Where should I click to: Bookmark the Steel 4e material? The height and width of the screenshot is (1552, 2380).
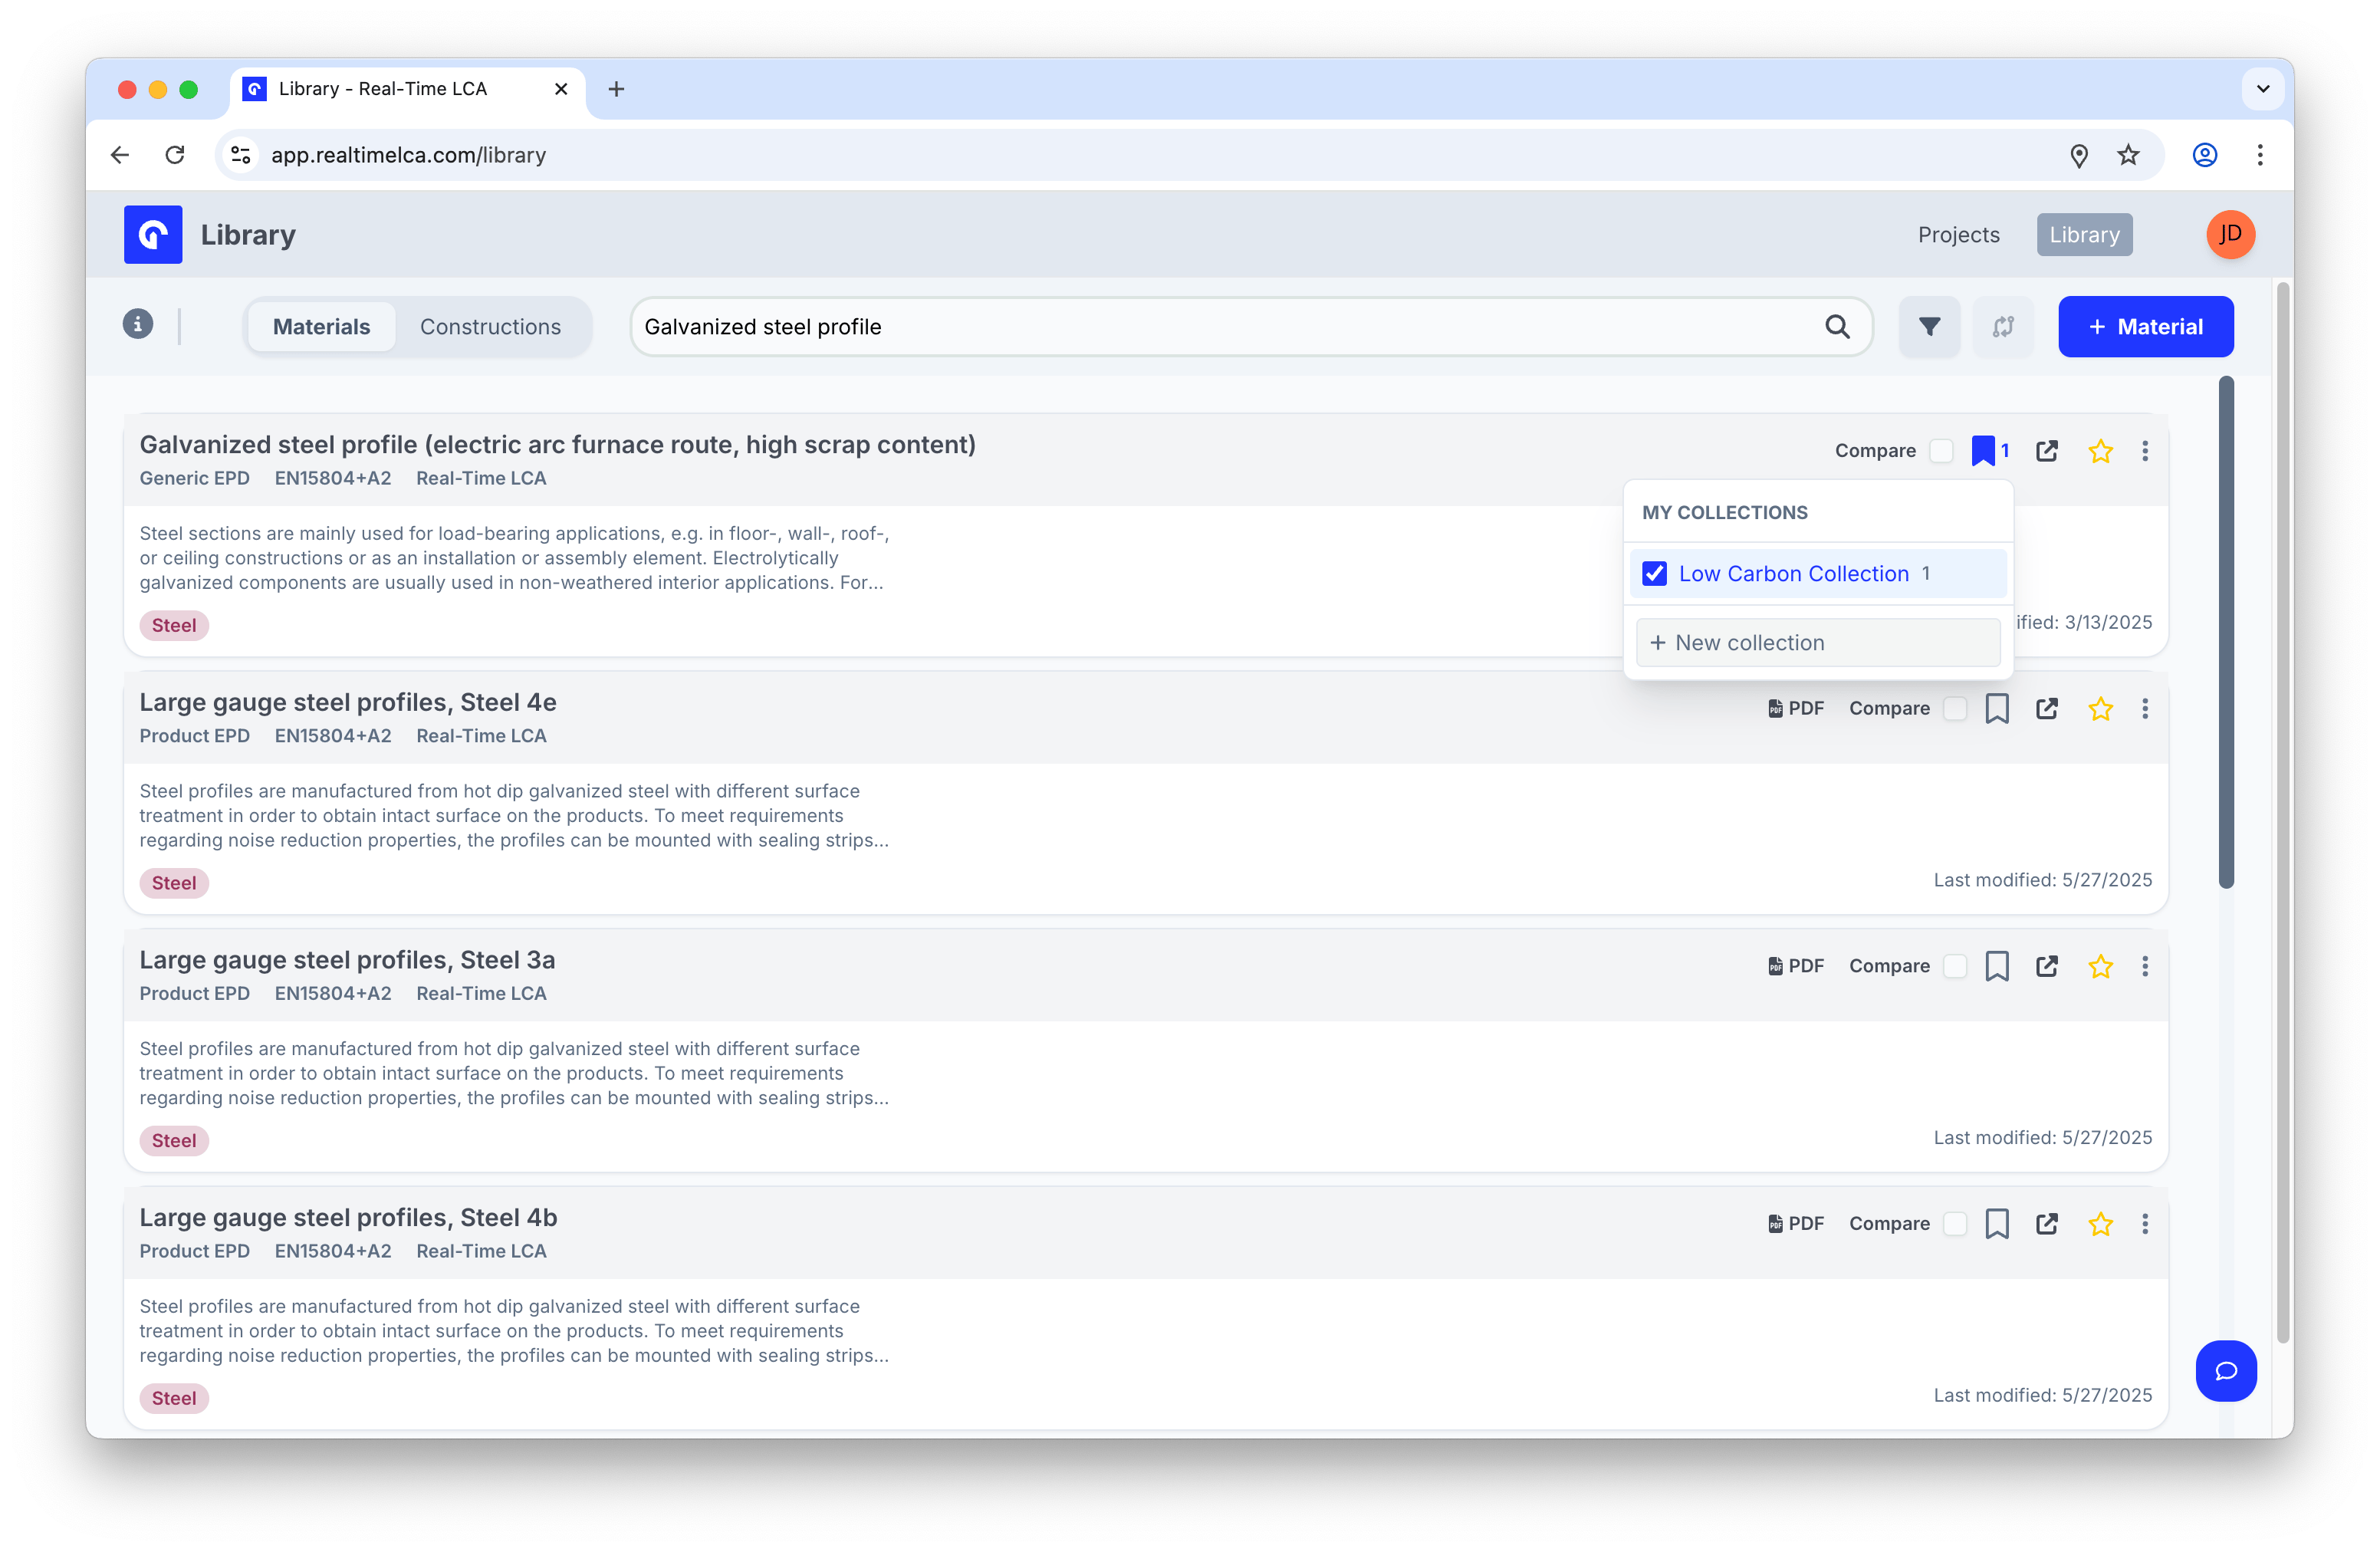1997,709
